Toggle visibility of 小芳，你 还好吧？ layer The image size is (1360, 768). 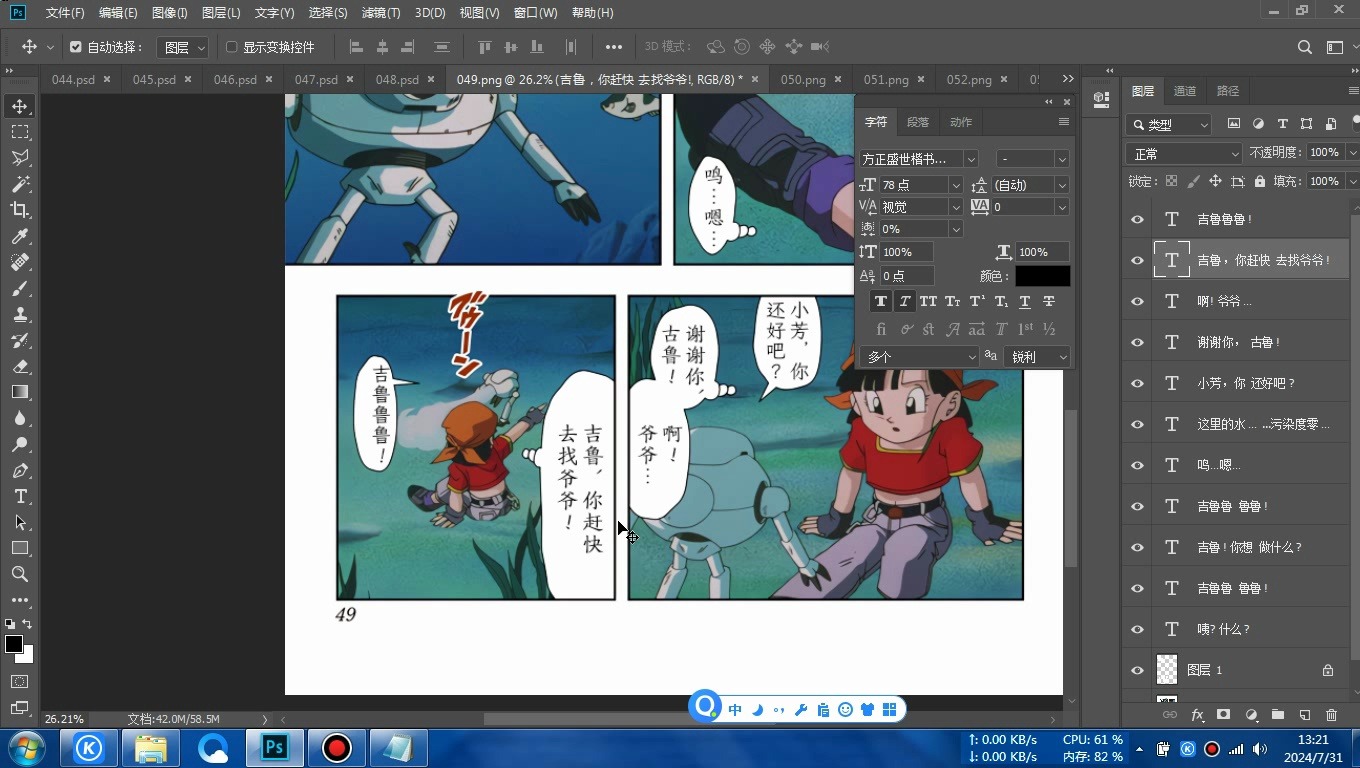(x=1137, y=383)
